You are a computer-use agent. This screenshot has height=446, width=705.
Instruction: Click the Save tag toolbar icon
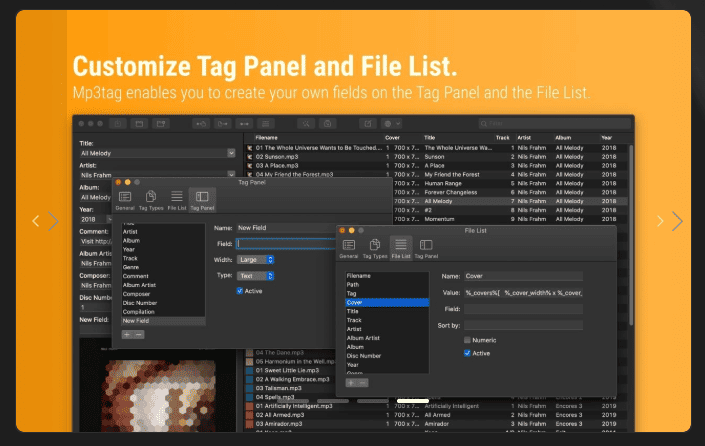pyautogui.click(x=118, y=124)
